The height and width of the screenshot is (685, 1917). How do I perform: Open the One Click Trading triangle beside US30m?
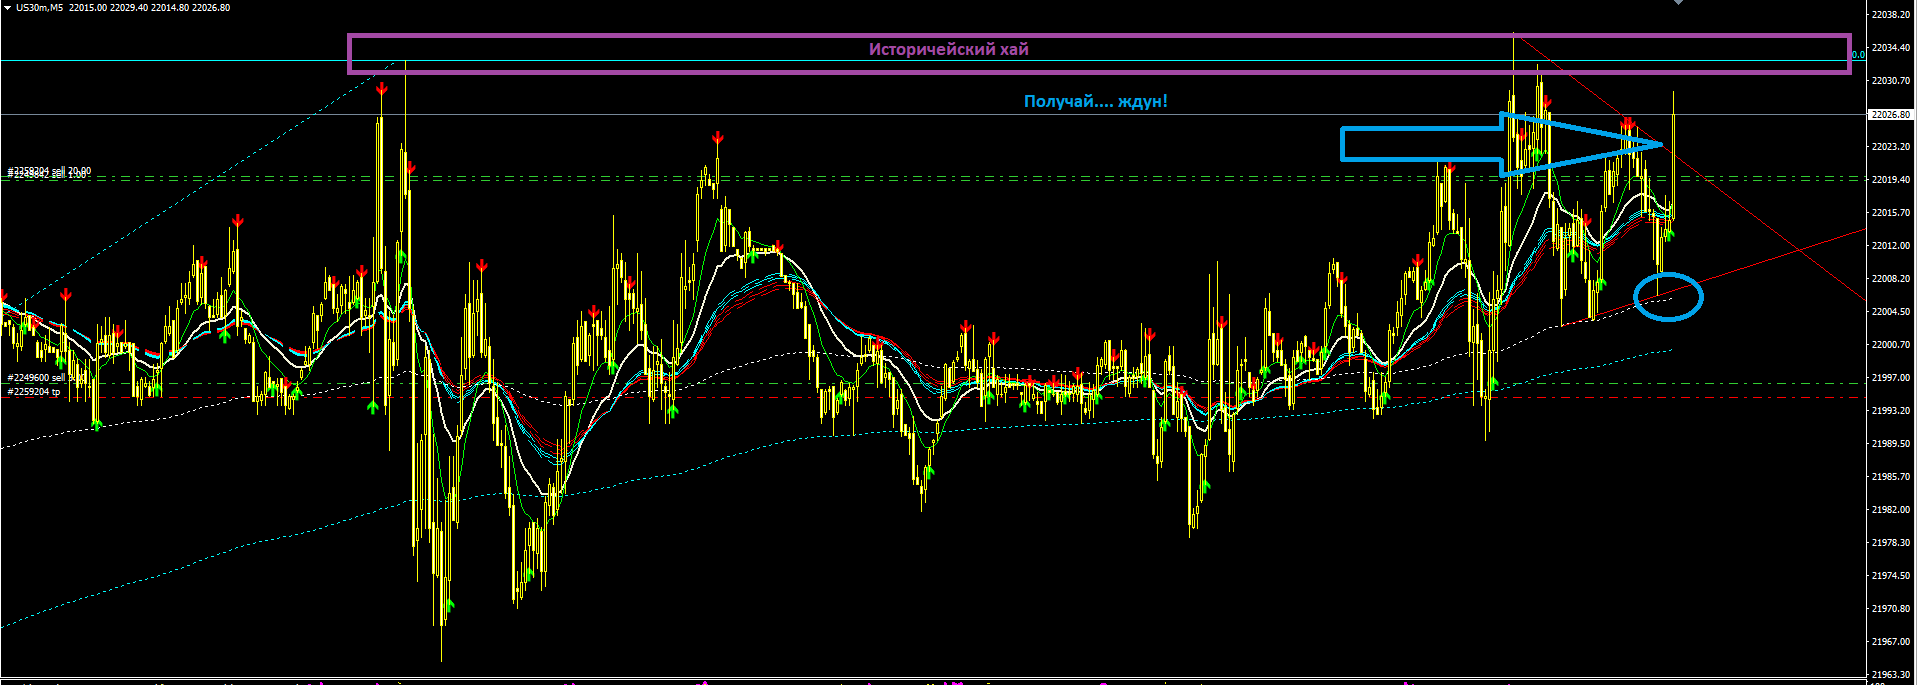(x=7, y=7)
